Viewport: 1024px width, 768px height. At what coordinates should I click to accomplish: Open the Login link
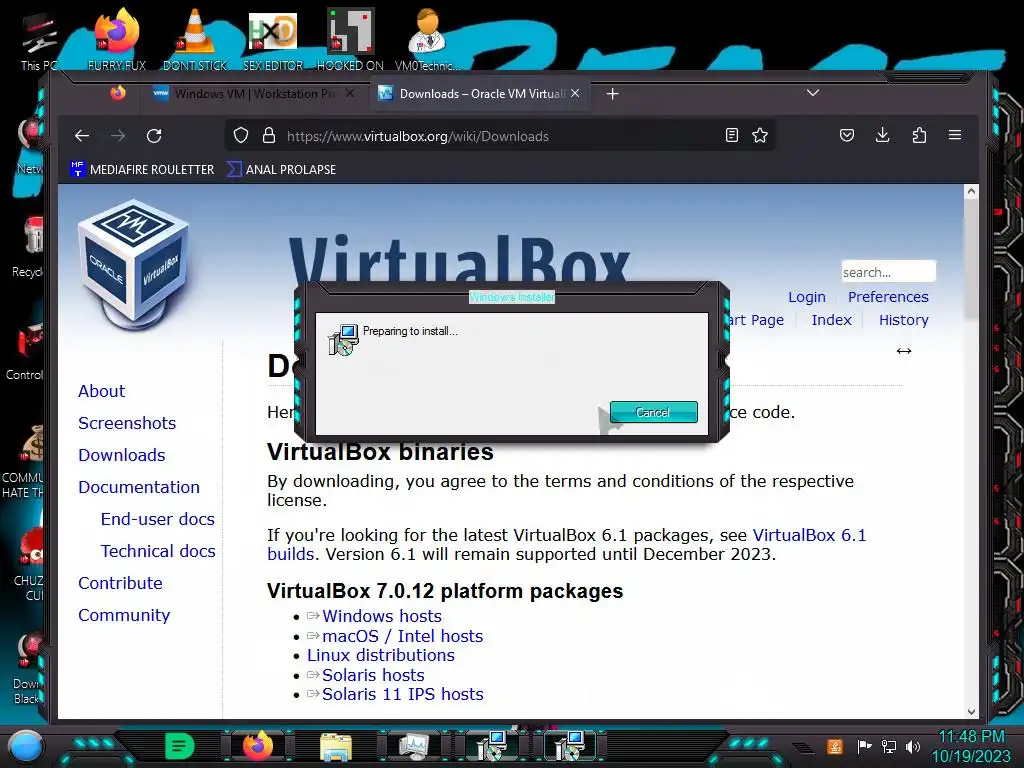click(x=807, y=297)
